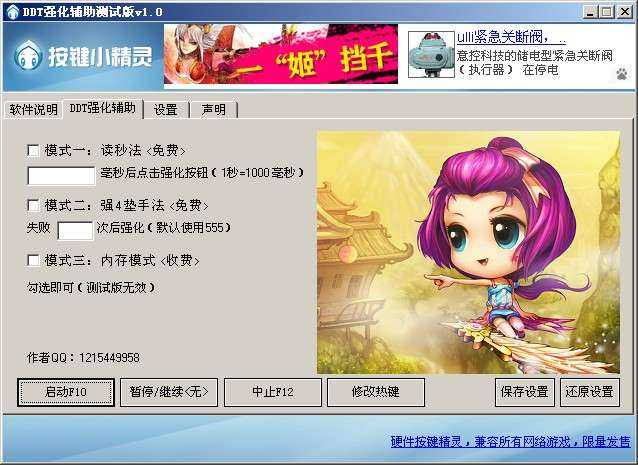The height and width of the screenshot is (465, 638).
Task: Click the 启动F10 start button
Action: 66,392
